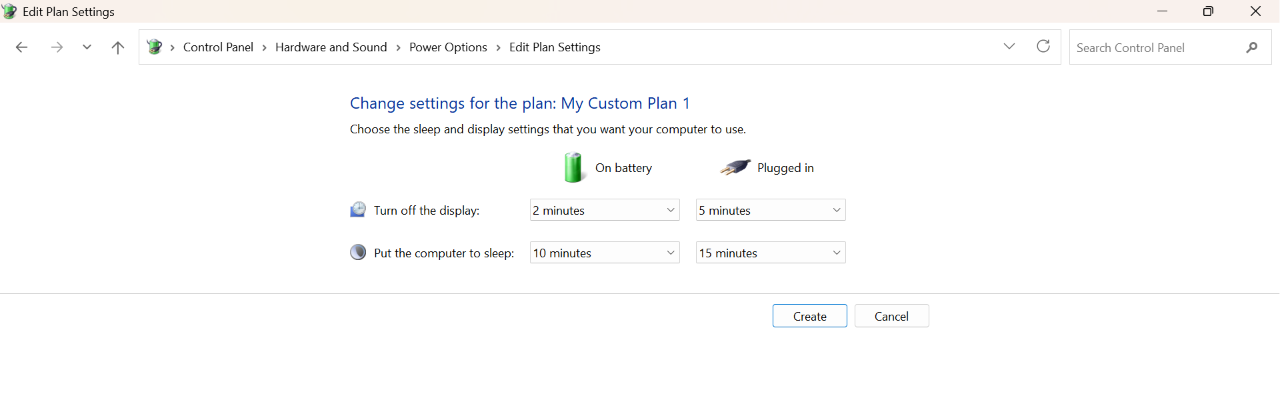Go to Power Options breadcrumb
The height and width of the screenshot is (408, 1280).
coord(448,47)
